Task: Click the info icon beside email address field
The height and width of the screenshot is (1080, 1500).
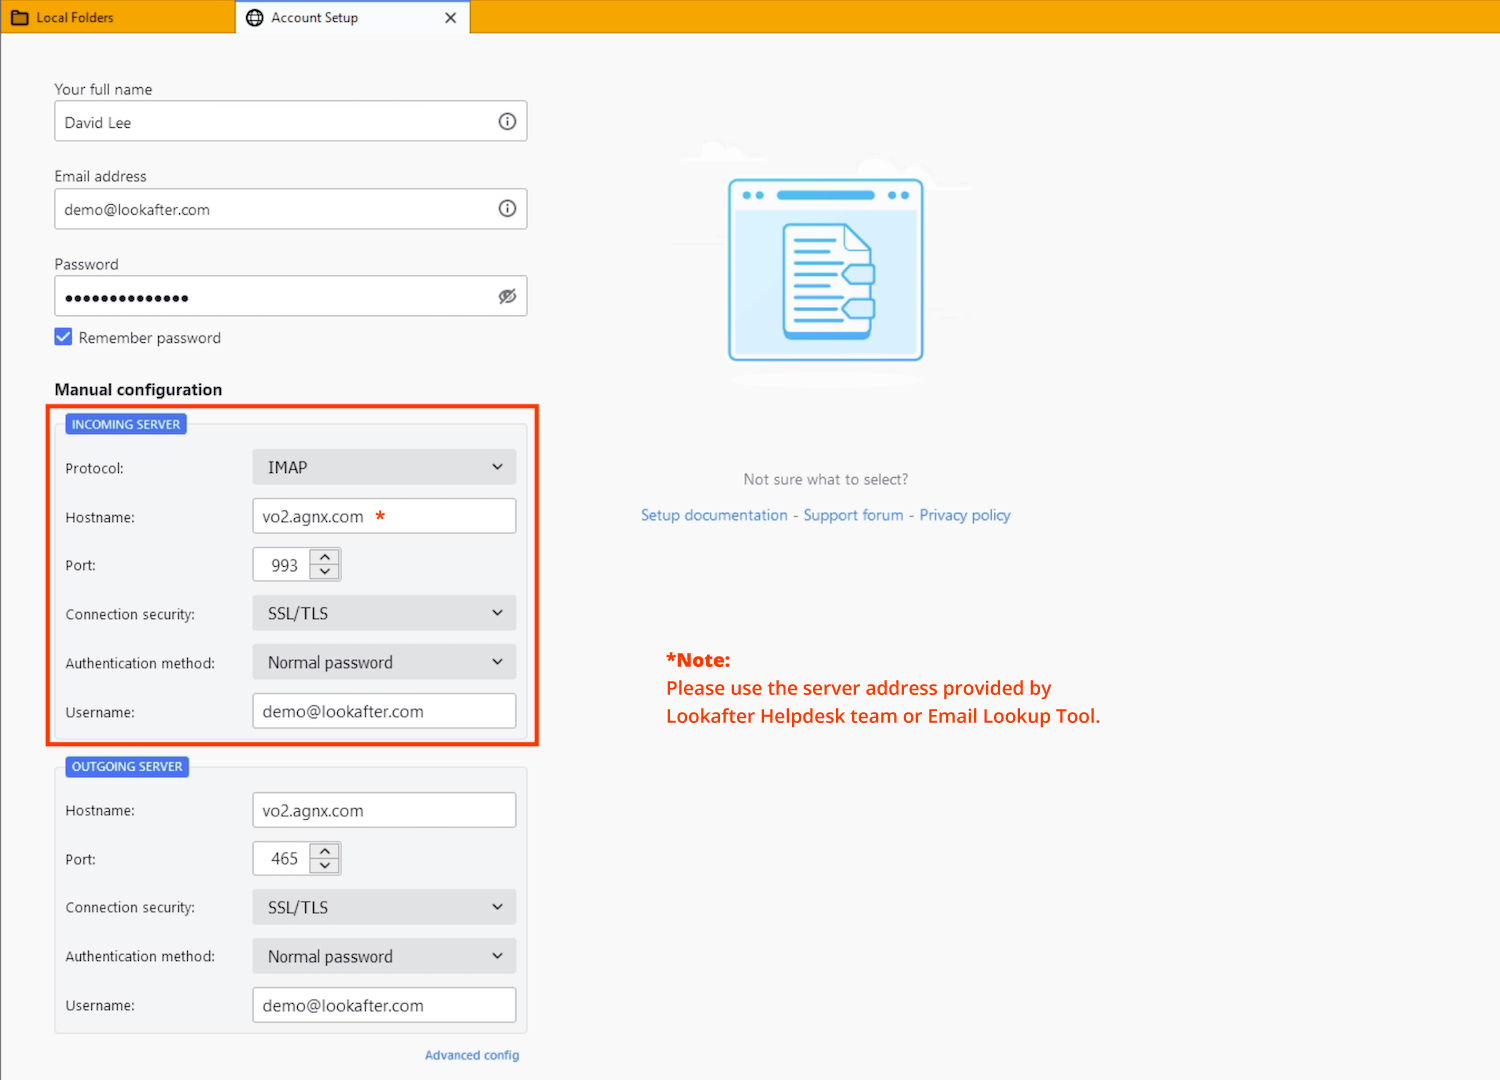Action: (x=507, y=209)
